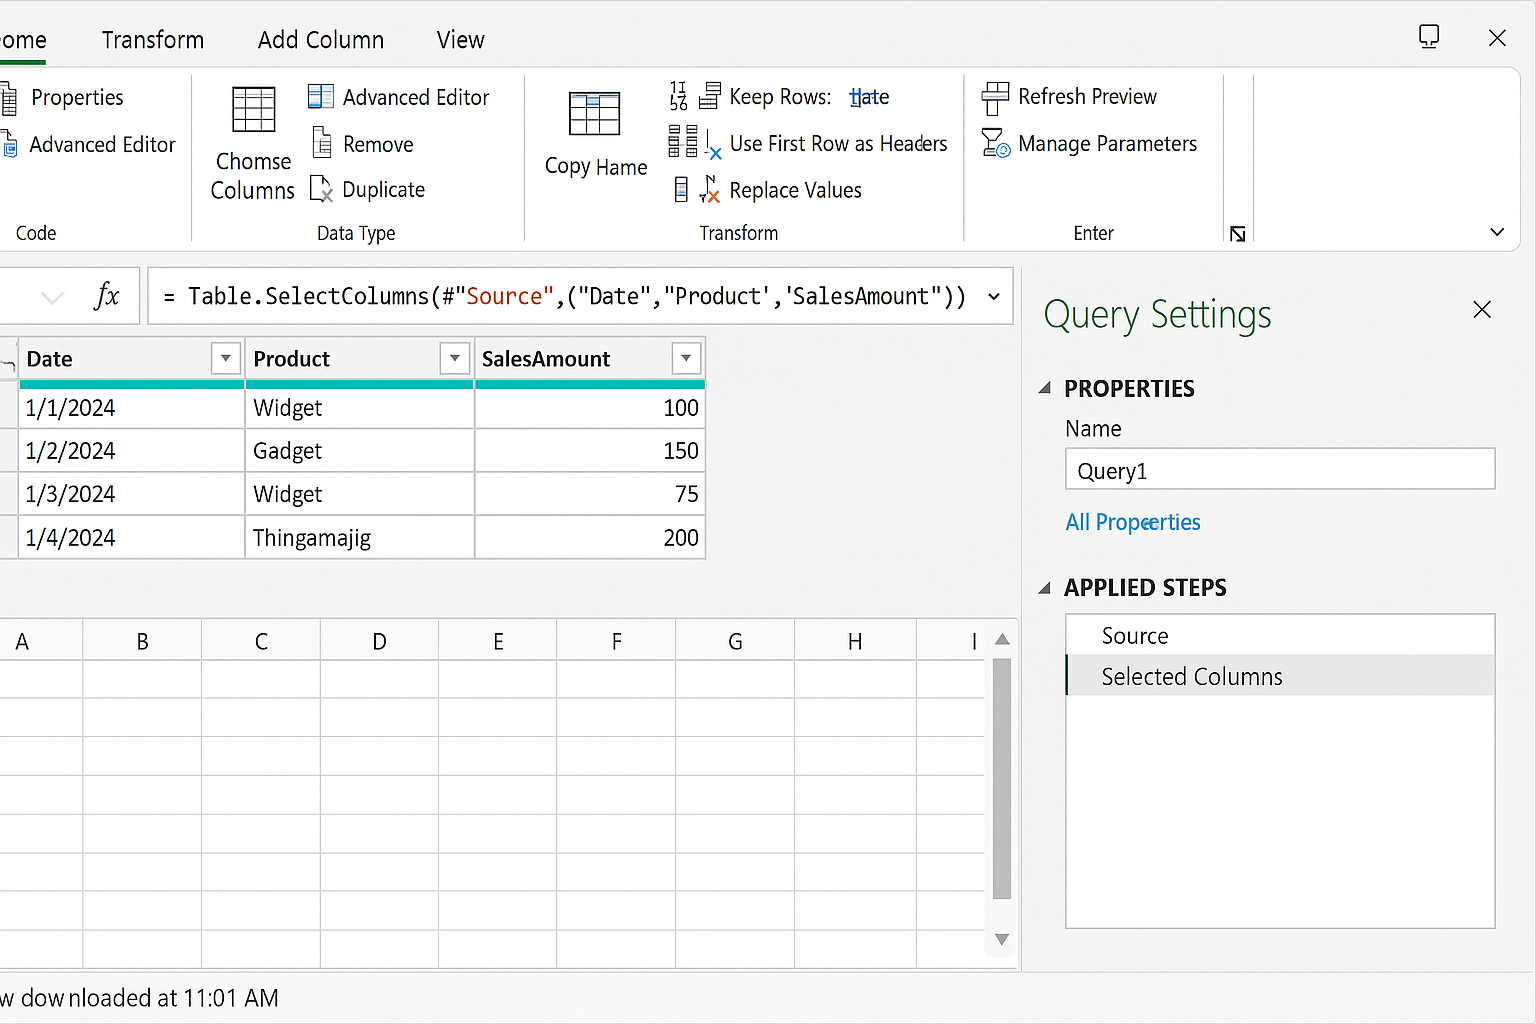The height and width of the screenshot is (1024, 1536).
Task: Click inside the formula bar text
Action: (x=566, y=297)
